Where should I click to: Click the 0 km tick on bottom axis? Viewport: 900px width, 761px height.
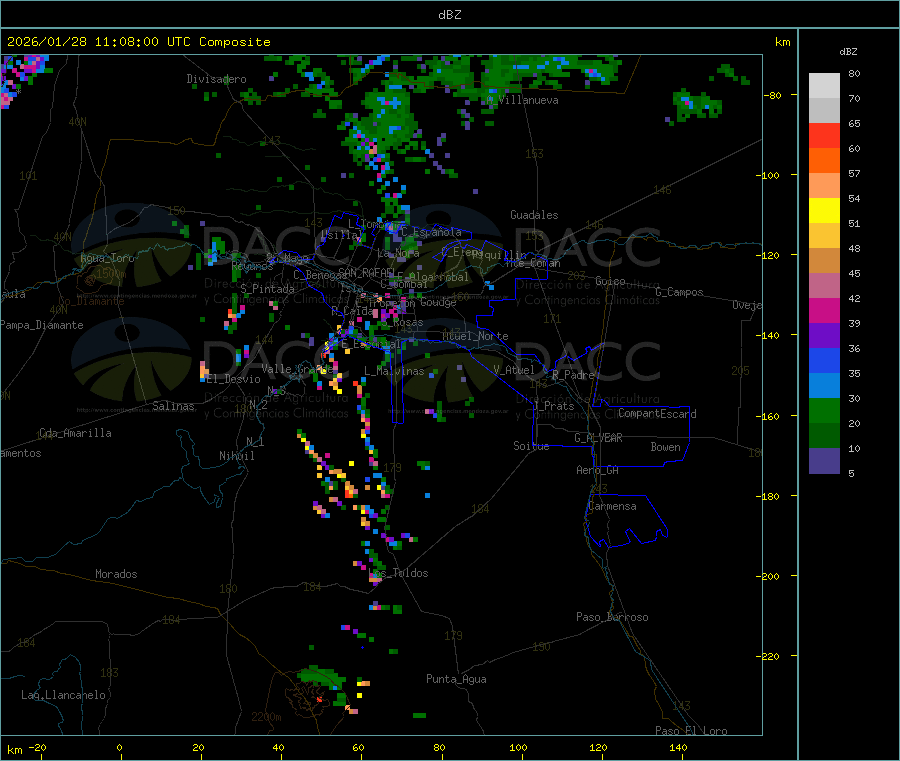pyautogui.click(x=119, y=748)
